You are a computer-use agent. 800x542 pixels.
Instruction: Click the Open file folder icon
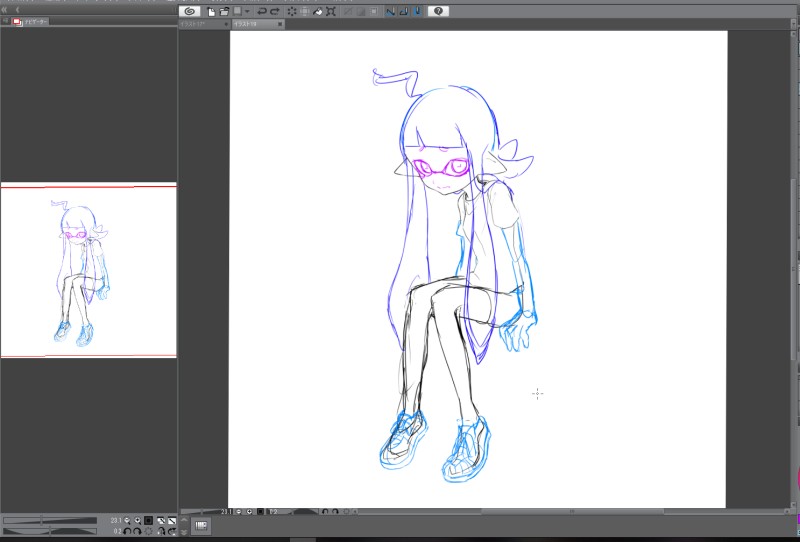point(224,11)
